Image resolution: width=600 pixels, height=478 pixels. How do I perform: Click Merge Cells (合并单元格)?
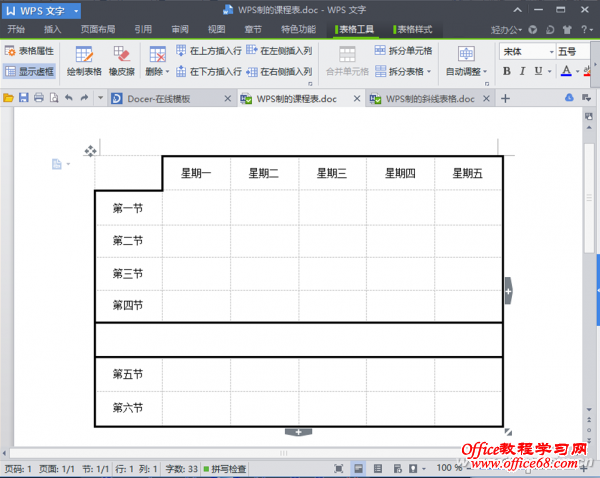tap(347, 61)
